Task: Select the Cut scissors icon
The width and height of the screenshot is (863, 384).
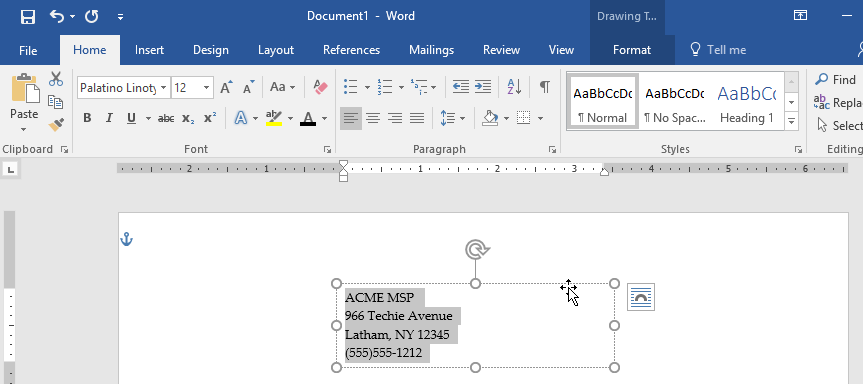Action: point(56,79)
